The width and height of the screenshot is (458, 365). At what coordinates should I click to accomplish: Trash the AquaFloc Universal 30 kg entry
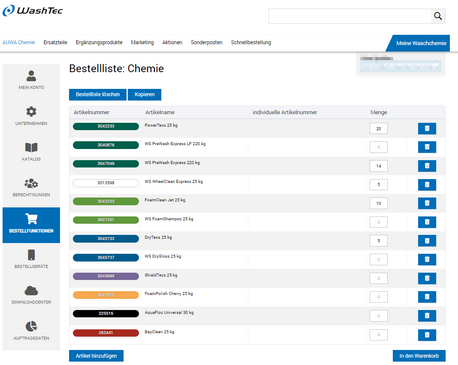[427, 316]
